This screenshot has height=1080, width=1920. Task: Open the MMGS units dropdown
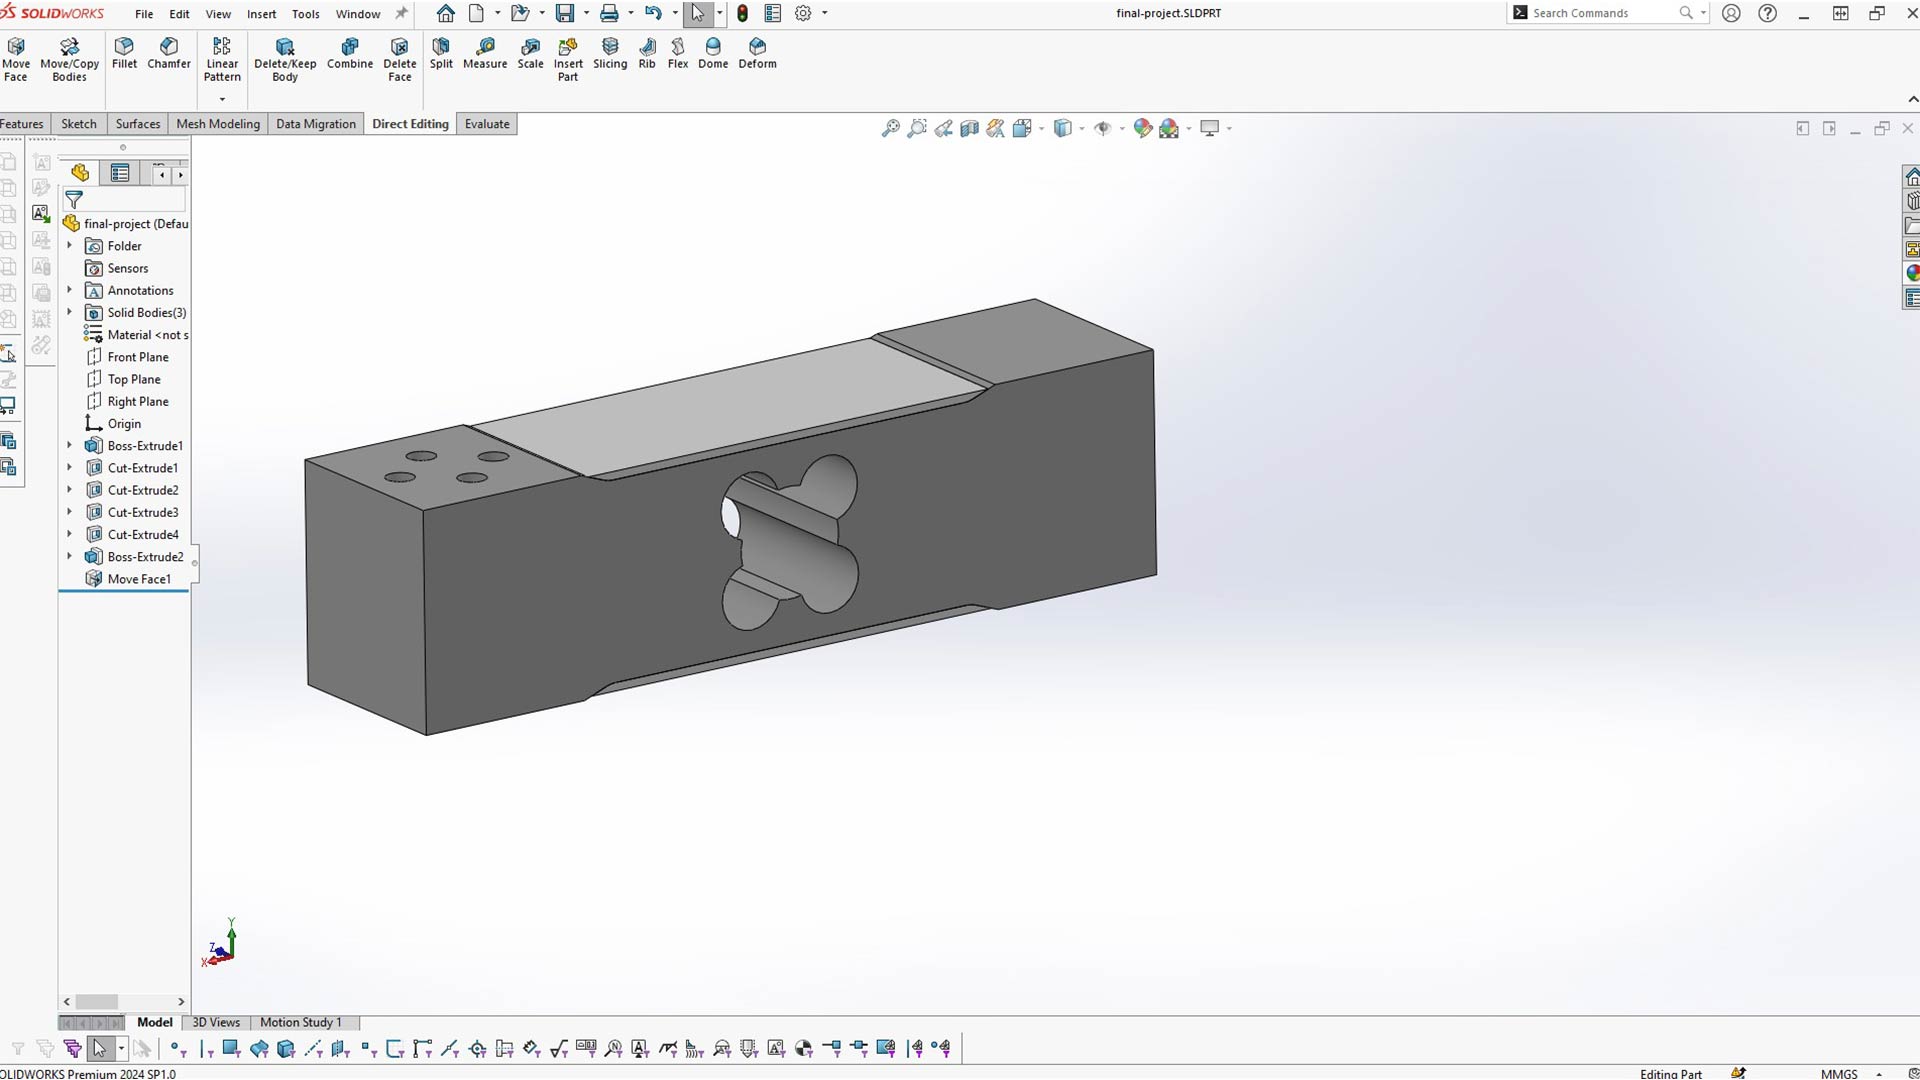point(1880,1074)
